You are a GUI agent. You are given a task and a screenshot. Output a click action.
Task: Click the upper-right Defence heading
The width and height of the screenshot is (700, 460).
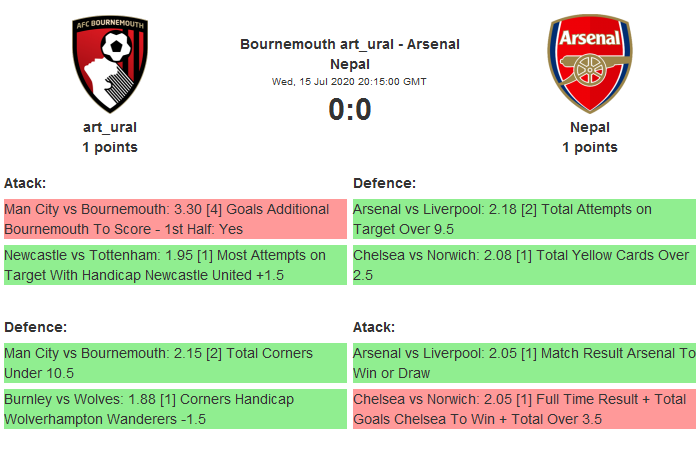tap(385, 183)
